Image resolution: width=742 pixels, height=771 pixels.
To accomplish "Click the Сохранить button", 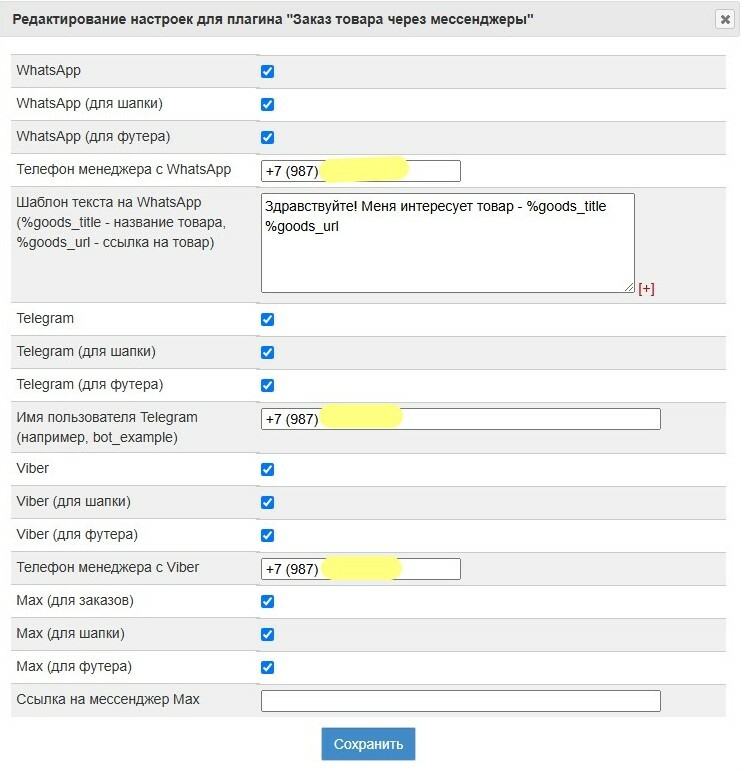I will 368,744.
